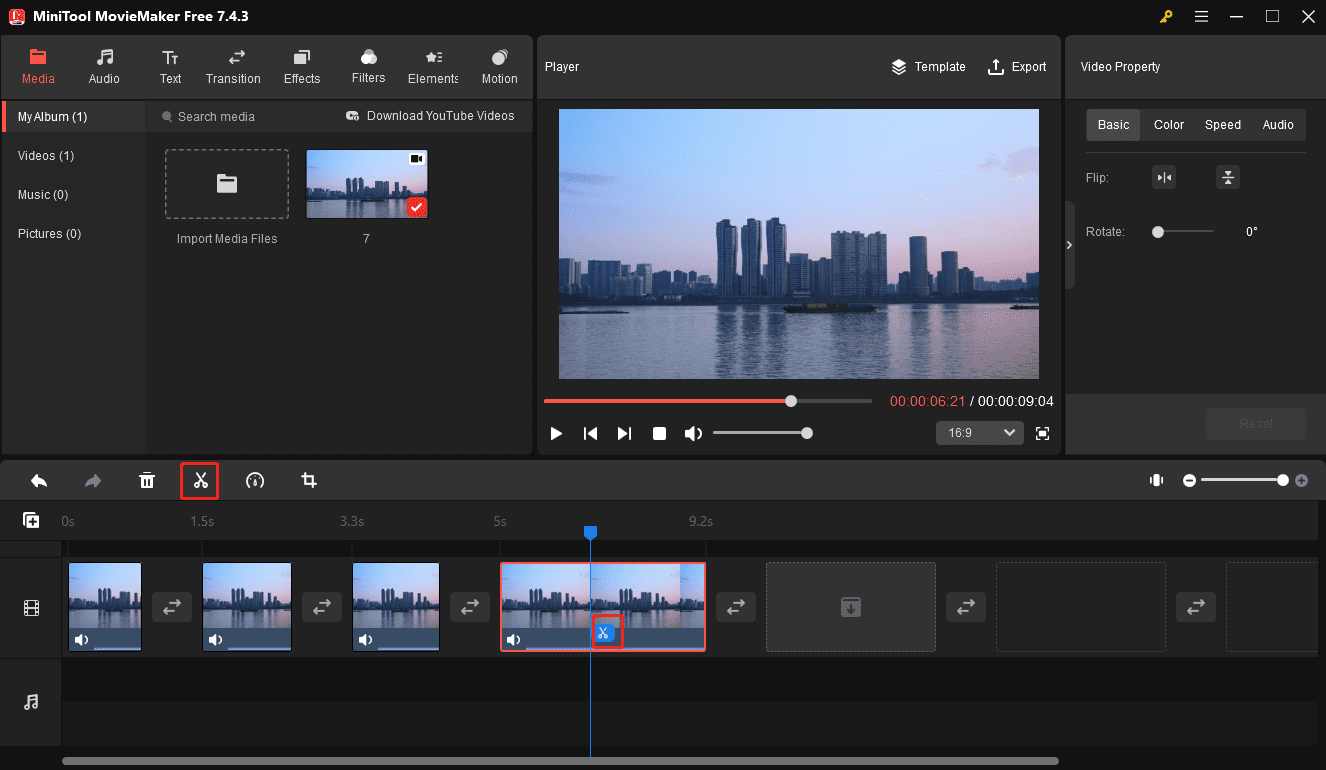1326x770 pixels.
Task: Open the hamburger main menu
Action: click(x=1201, y=16)
